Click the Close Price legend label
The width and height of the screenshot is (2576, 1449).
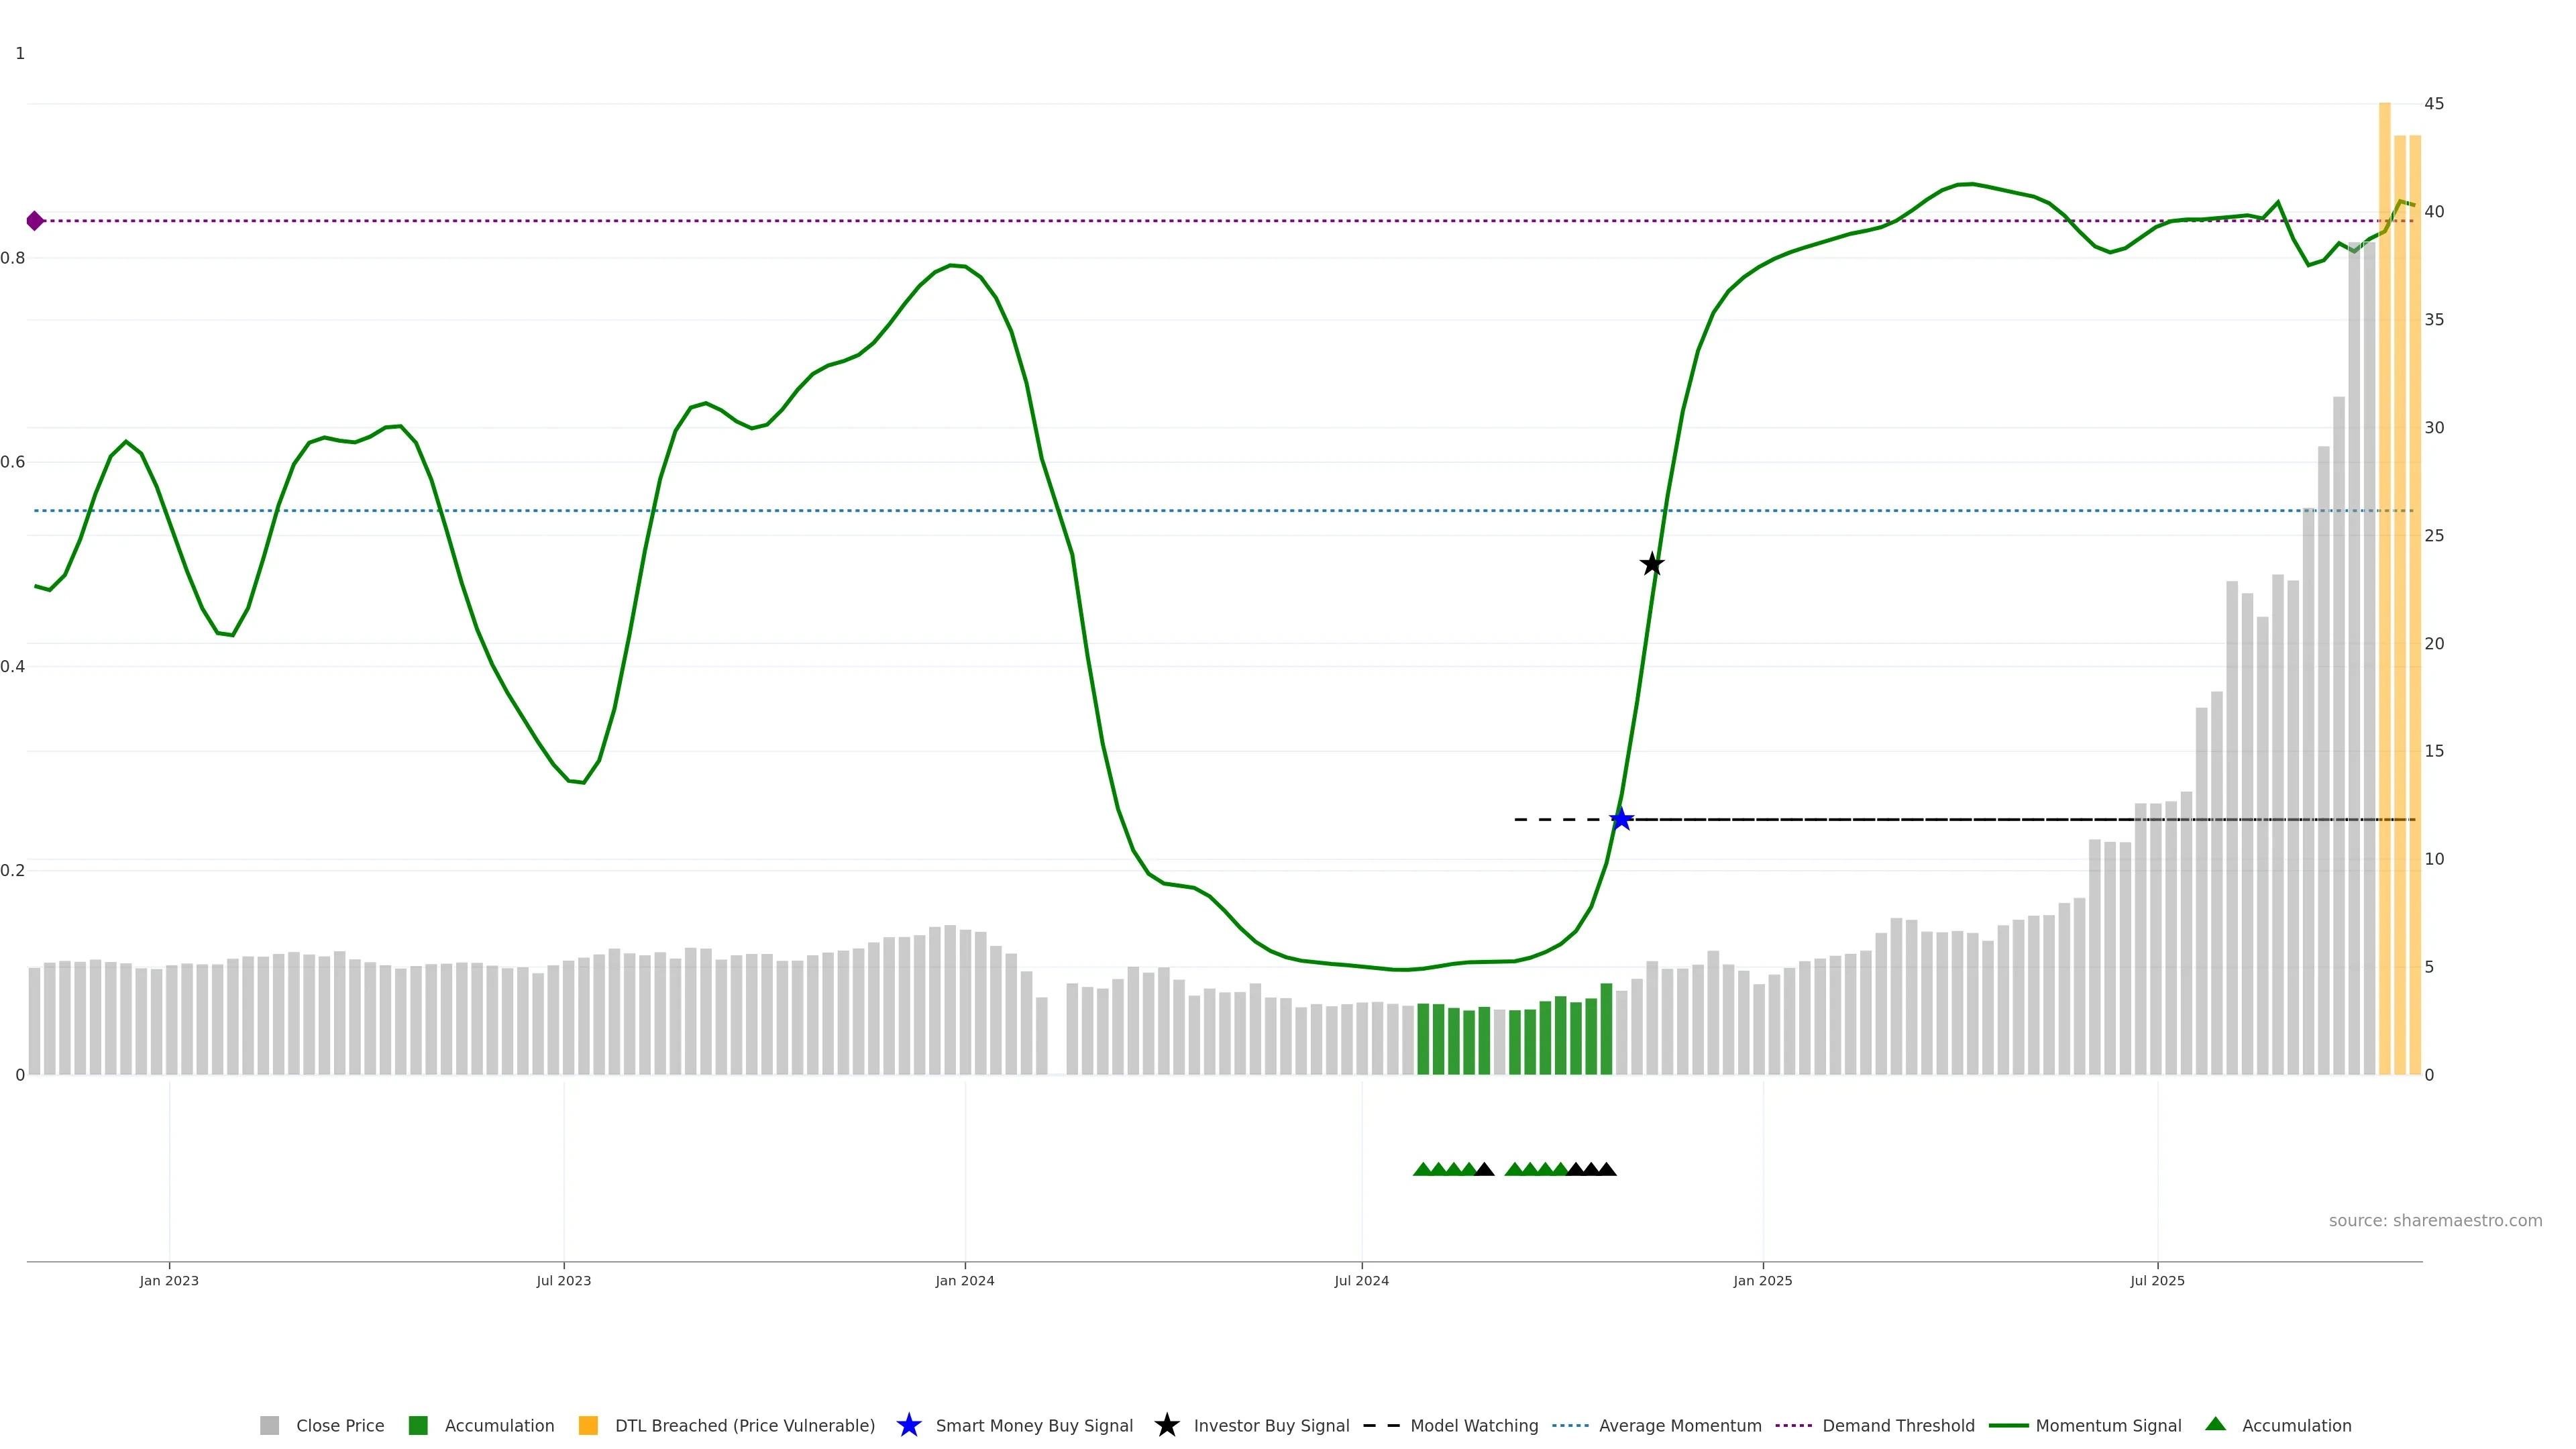(x=340, y=1425)
